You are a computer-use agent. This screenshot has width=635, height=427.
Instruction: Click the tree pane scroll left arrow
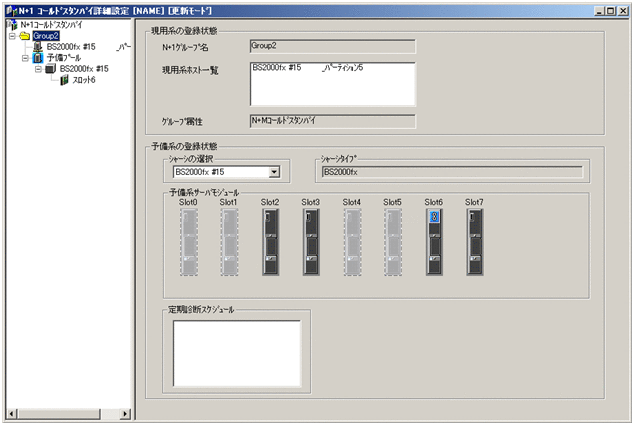pyautogui.click(x=11, y=414)
